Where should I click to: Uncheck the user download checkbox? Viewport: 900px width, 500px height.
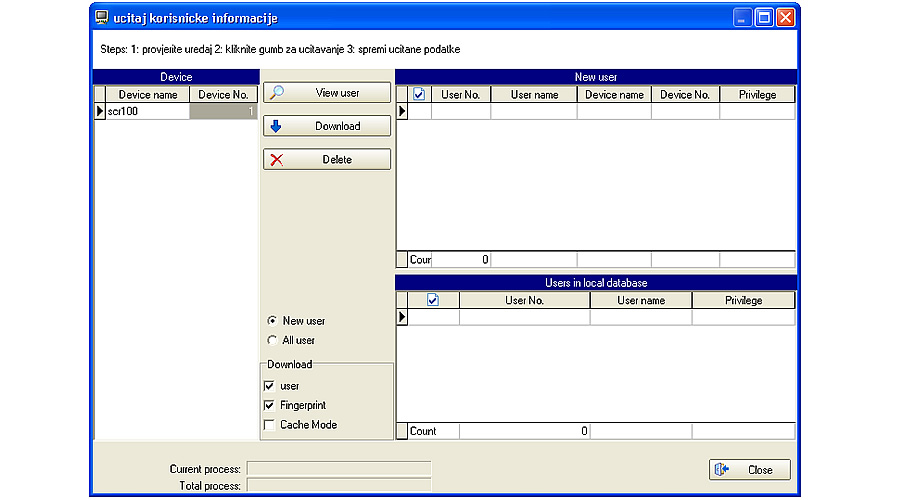click(268, 386)
